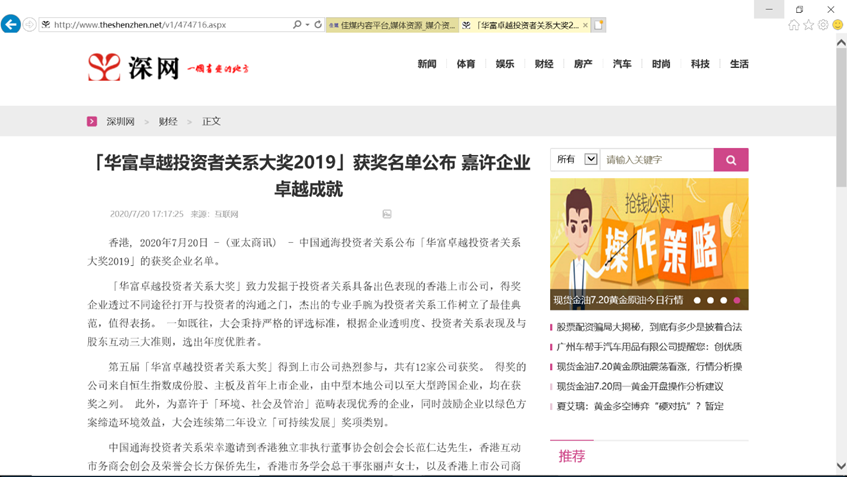Open a new tab with the blank tab button
Viewport: 847px width, 477px height.
[x=599, y=25]
